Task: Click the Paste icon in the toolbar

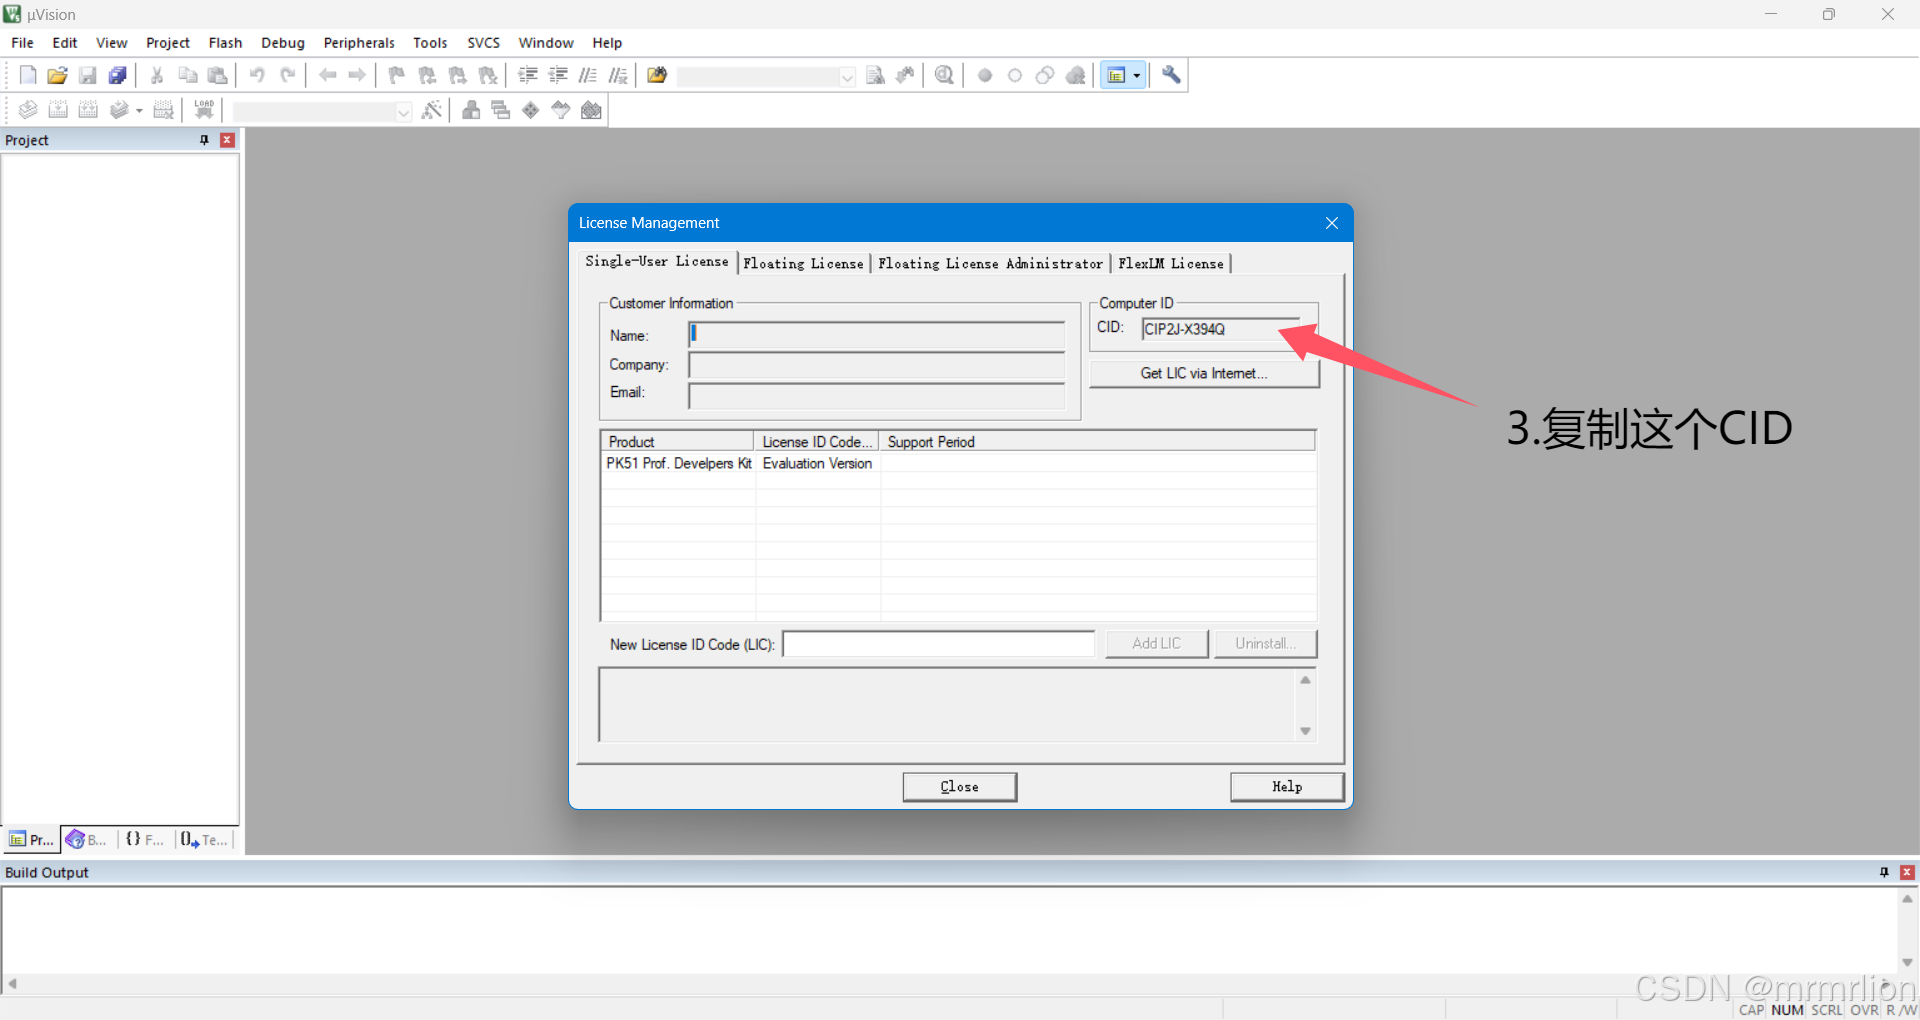Action: click(217, 75)
